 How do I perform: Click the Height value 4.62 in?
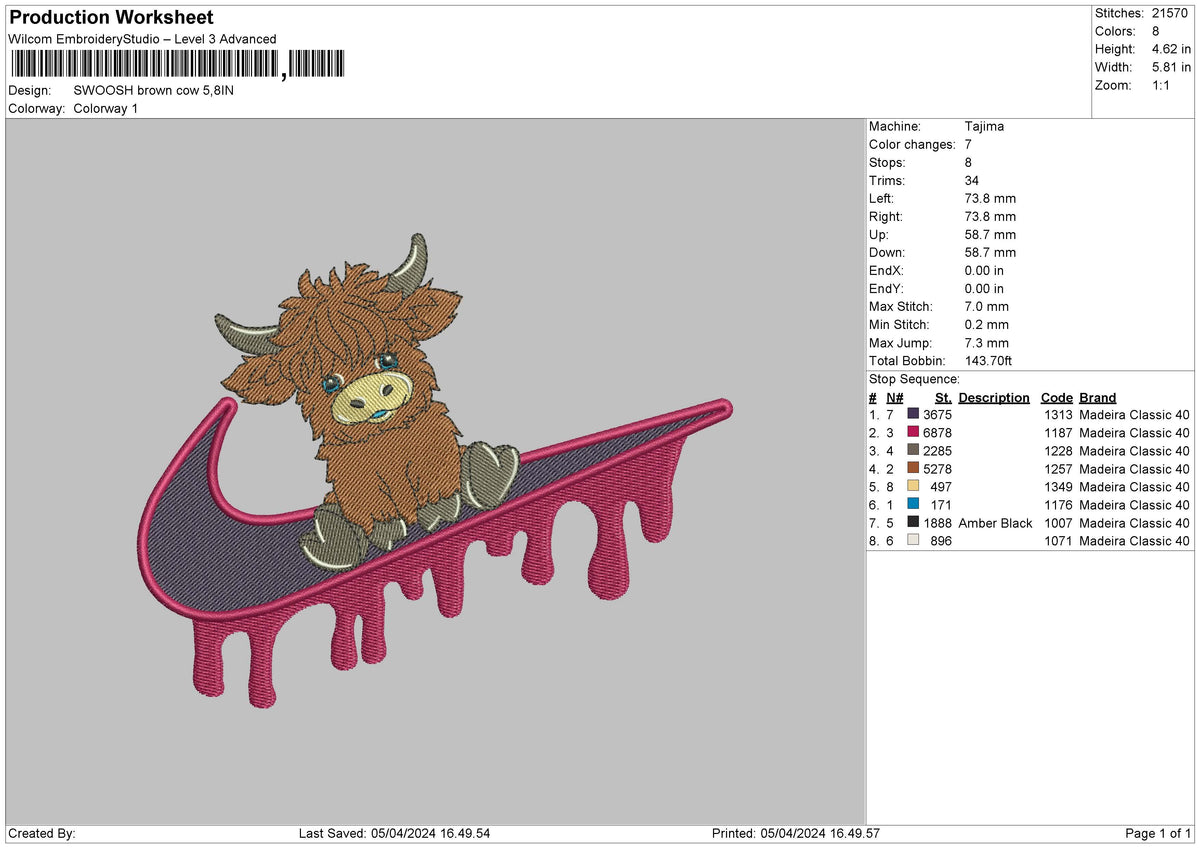pyautogui.click(x=1172, y=49)
